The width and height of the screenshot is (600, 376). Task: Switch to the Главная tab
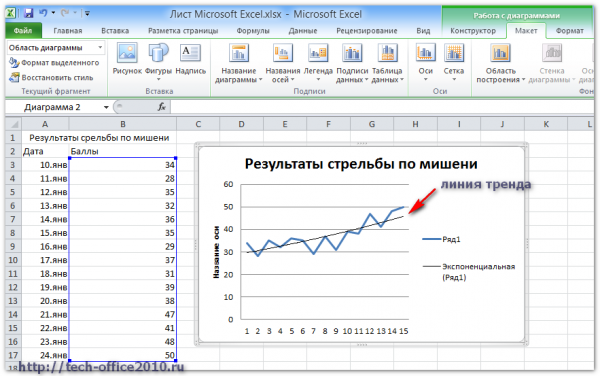[68, 31]
